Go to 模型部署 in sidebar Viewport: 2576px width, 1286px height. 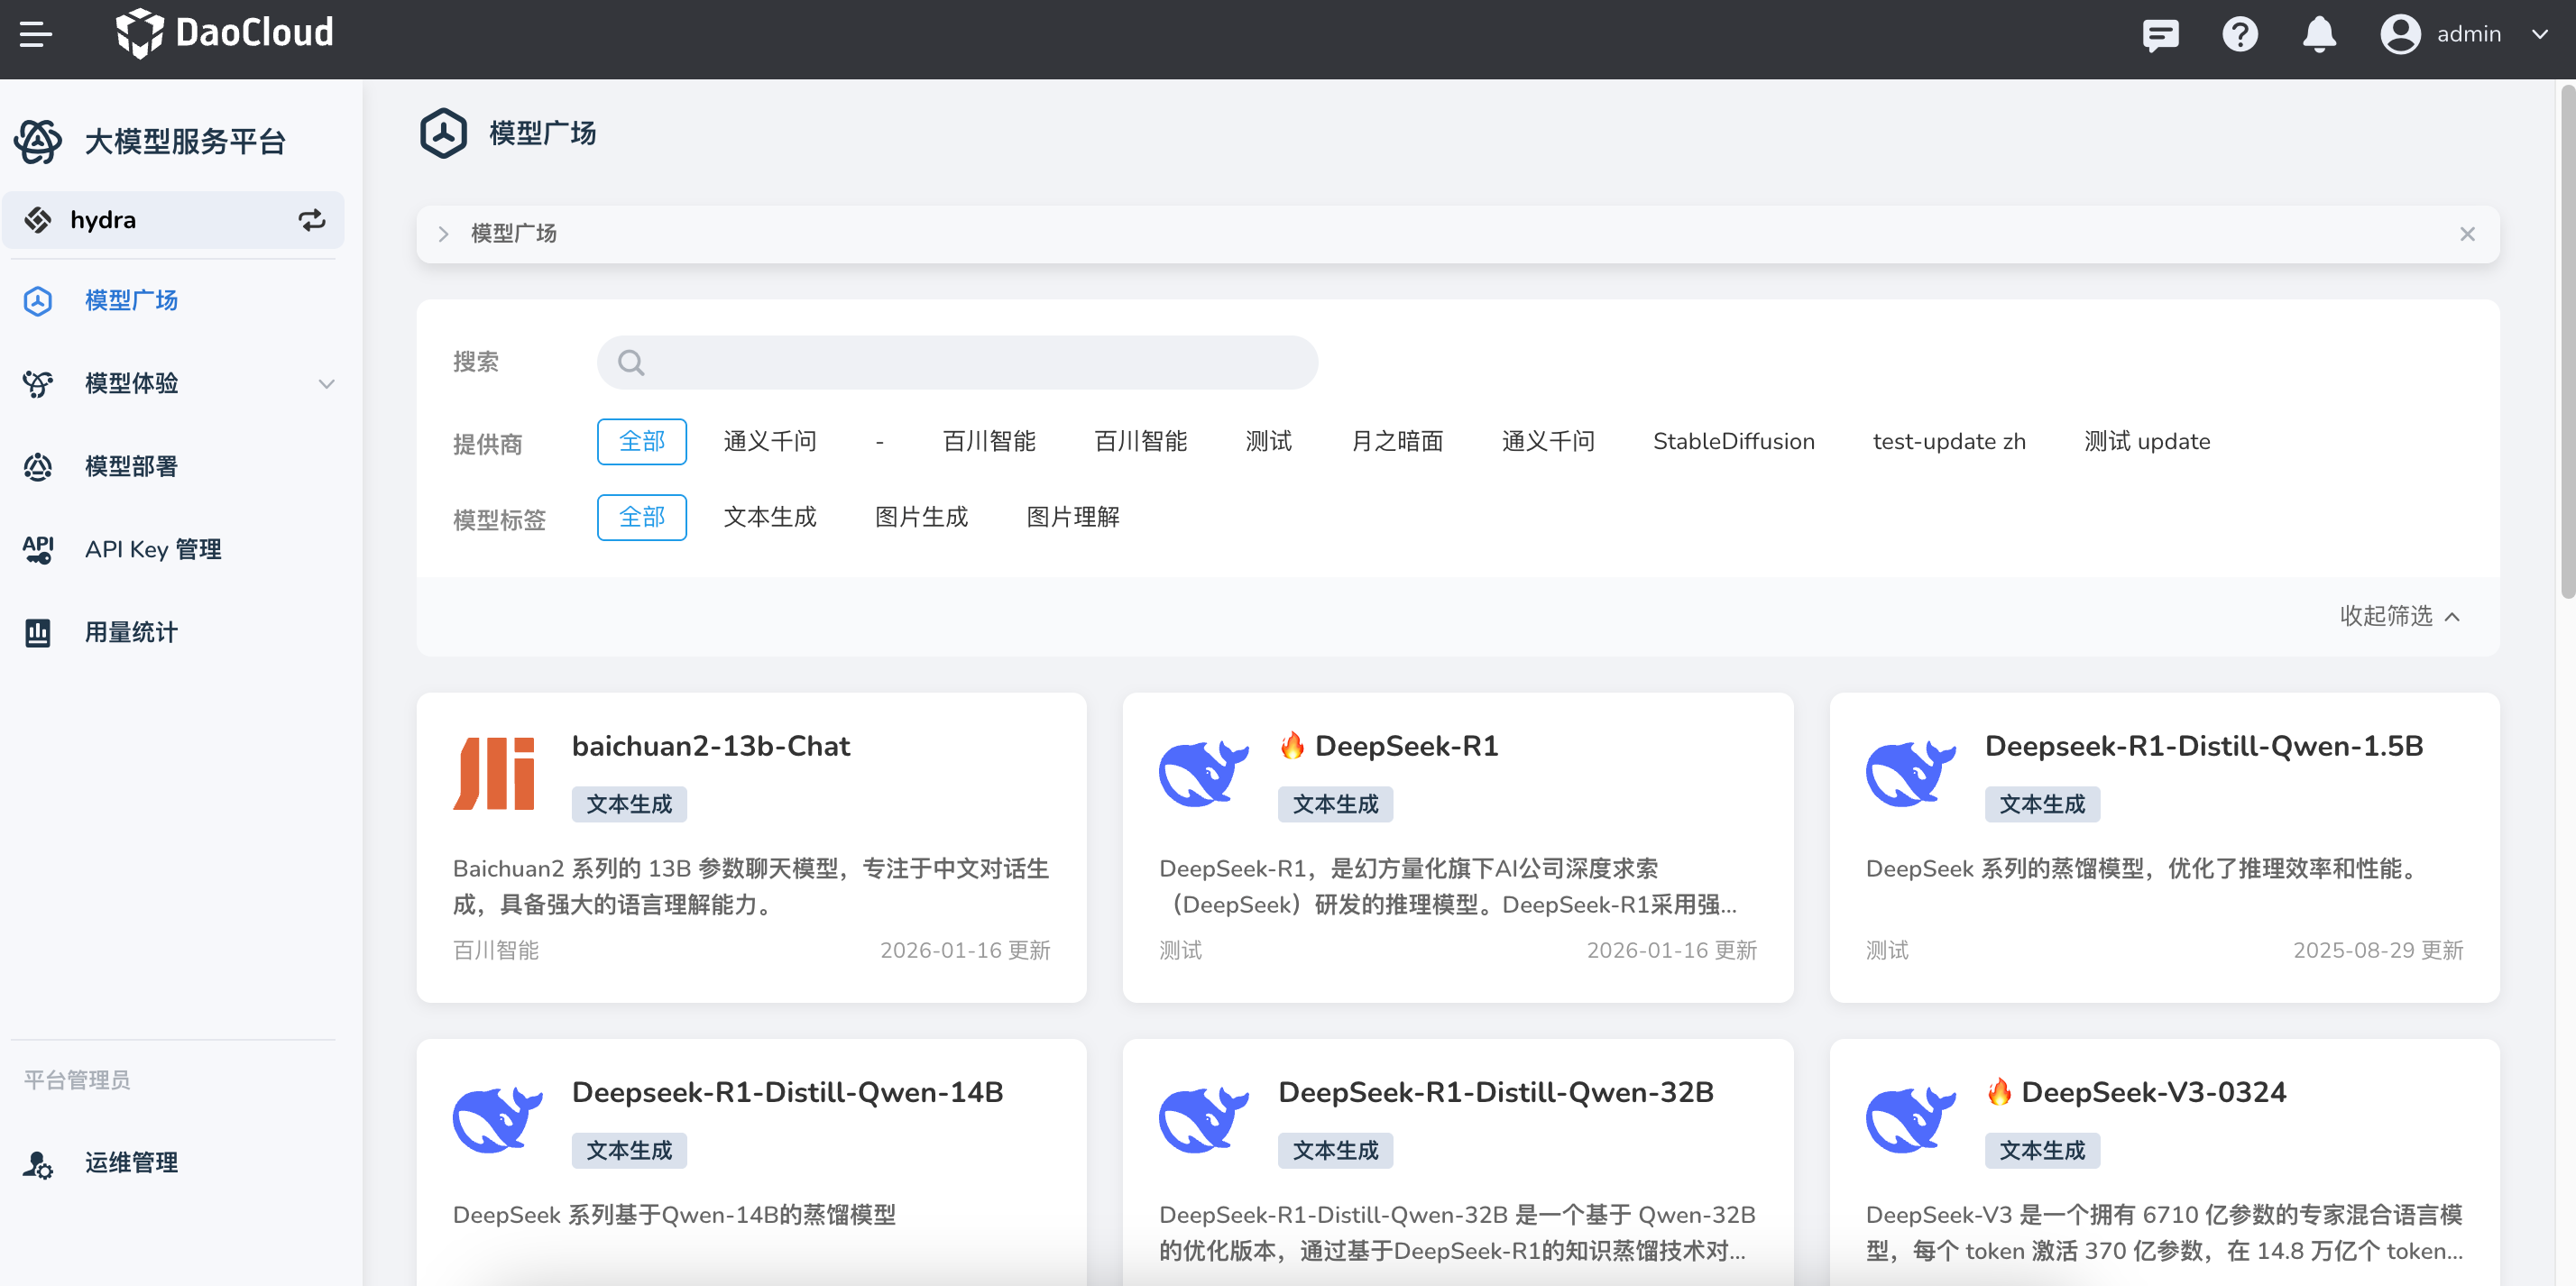(131, 466)
